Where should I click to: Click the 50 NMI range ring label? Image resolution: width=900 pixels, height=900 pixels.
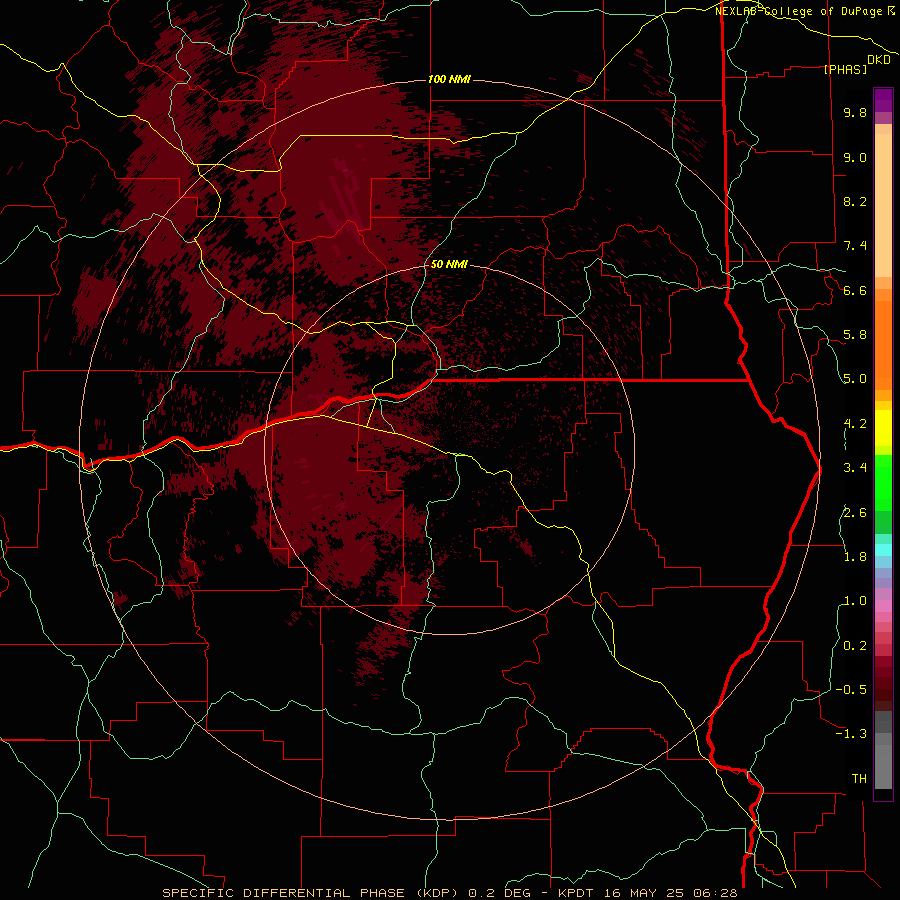tap(449, 264)
